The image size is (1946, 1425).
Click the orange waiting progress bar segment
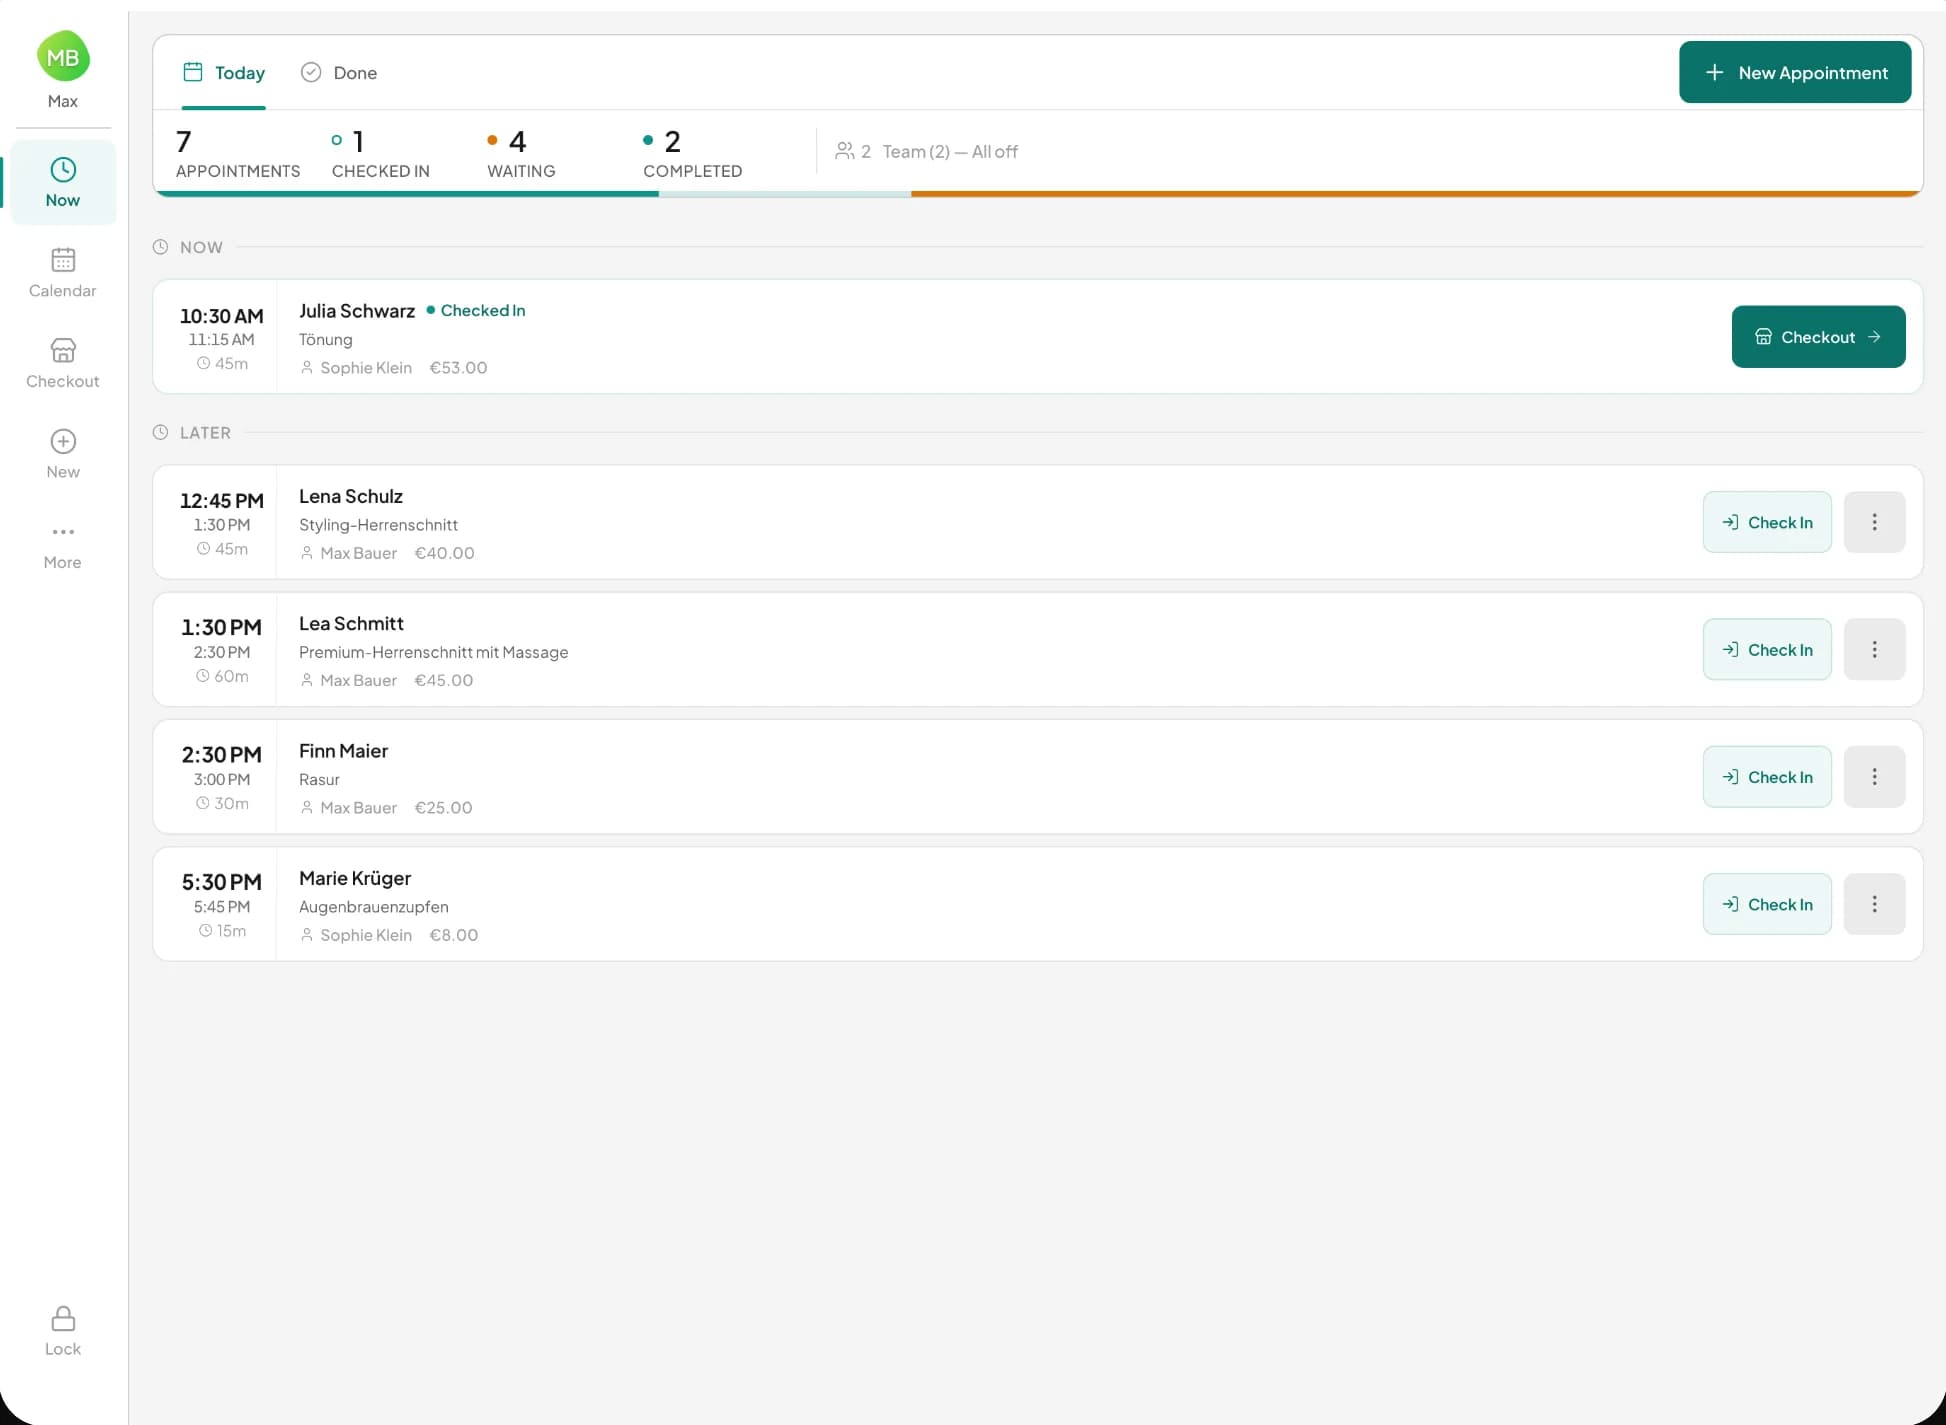click(x=1416, y=194)
